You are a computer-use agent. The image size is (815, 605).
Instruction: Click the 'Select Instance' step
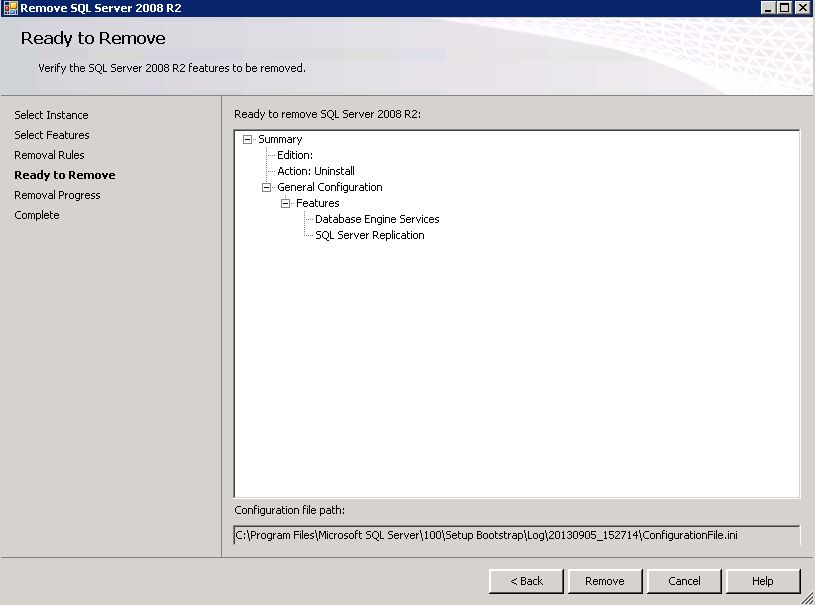click(51, 115)
